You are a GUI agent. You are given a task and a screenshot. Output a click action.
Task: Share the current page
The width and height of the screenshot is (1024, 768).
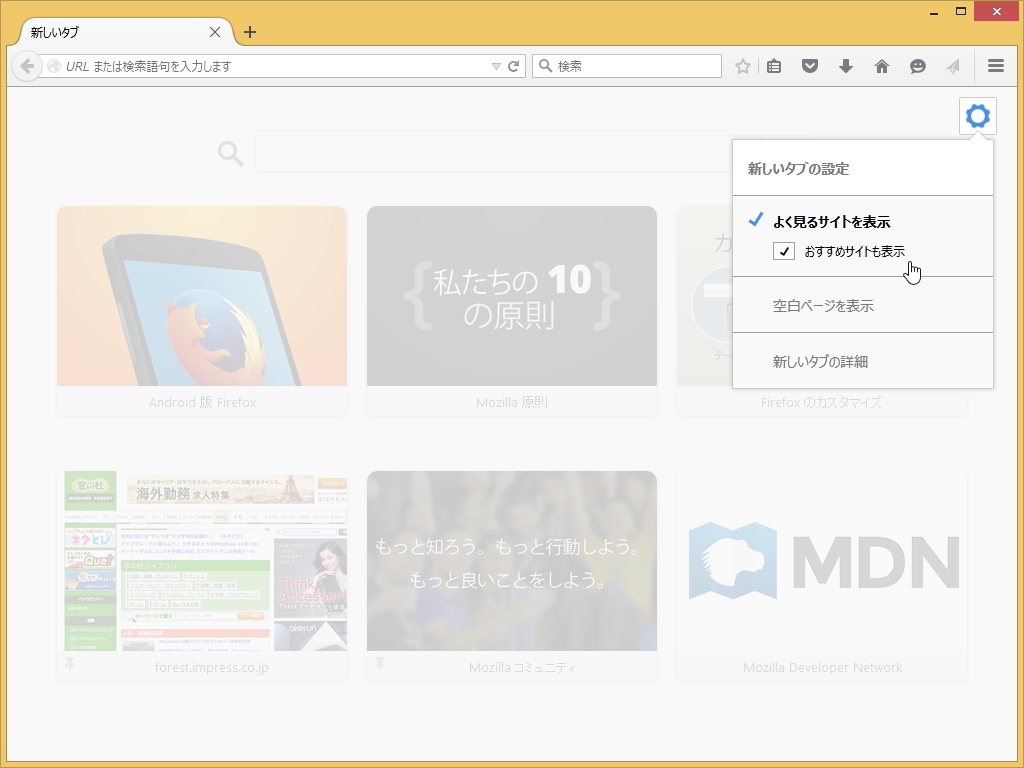952,66
